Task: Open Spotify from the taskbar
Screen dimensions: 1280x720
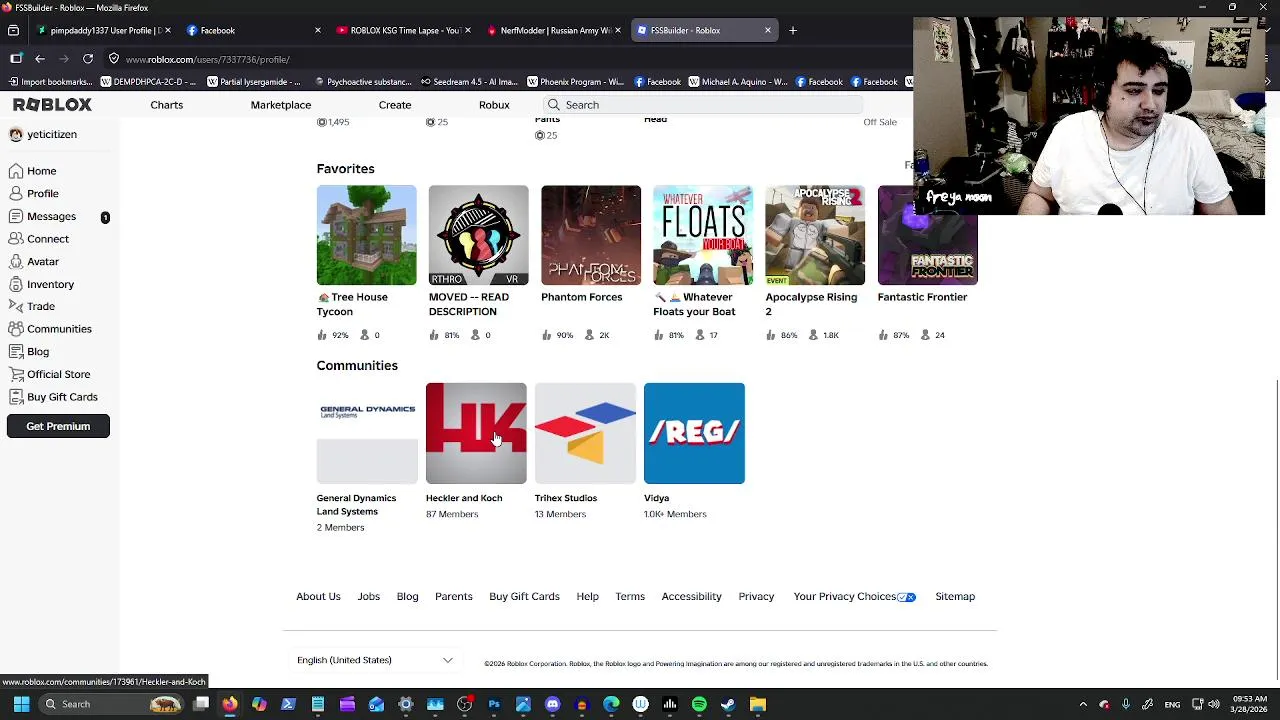Action: 699,704
